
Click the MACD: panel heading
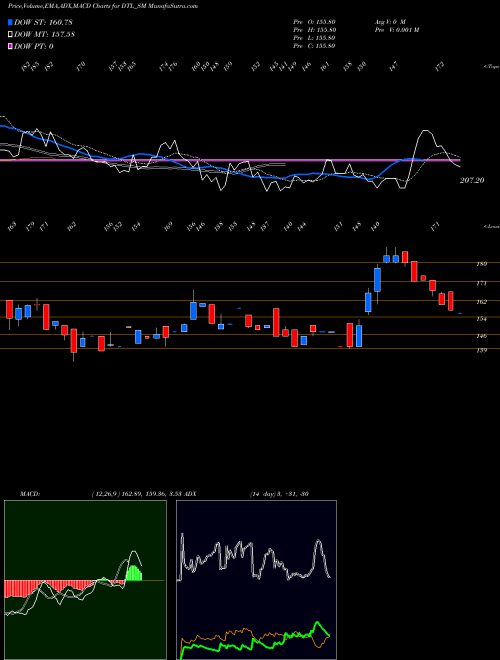[30, 494]
